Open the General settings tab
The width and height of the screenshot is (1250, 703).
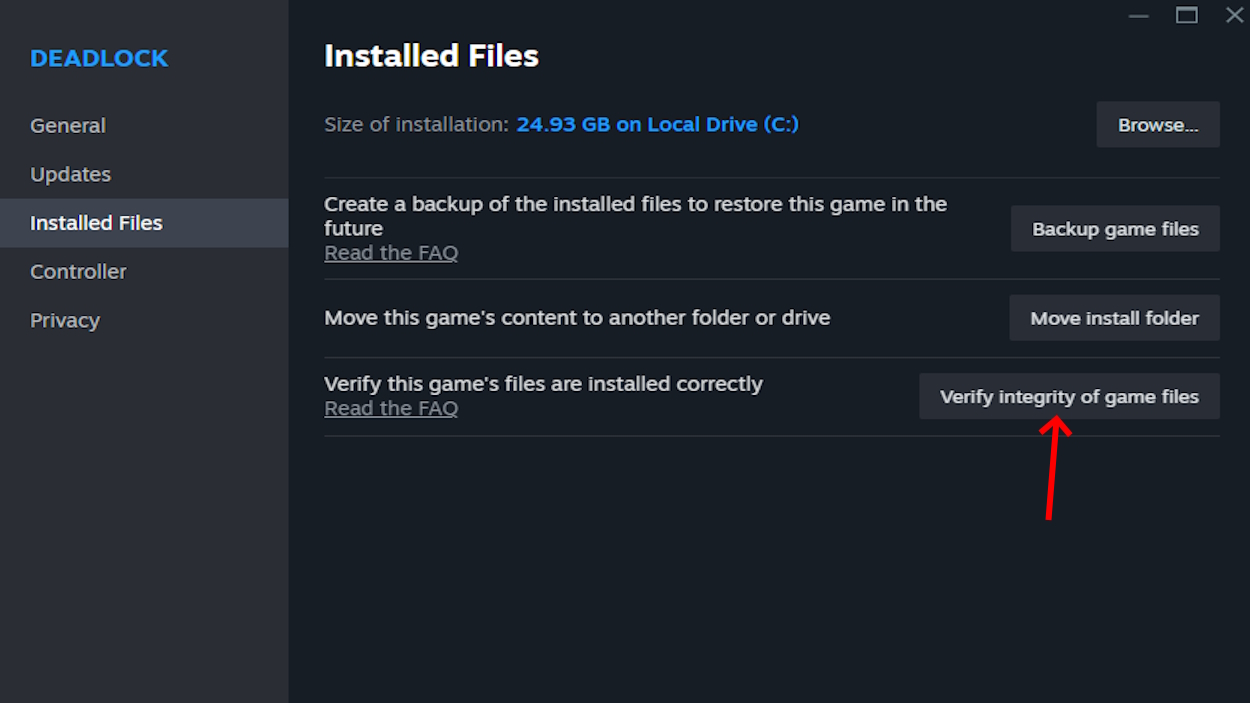68,126
